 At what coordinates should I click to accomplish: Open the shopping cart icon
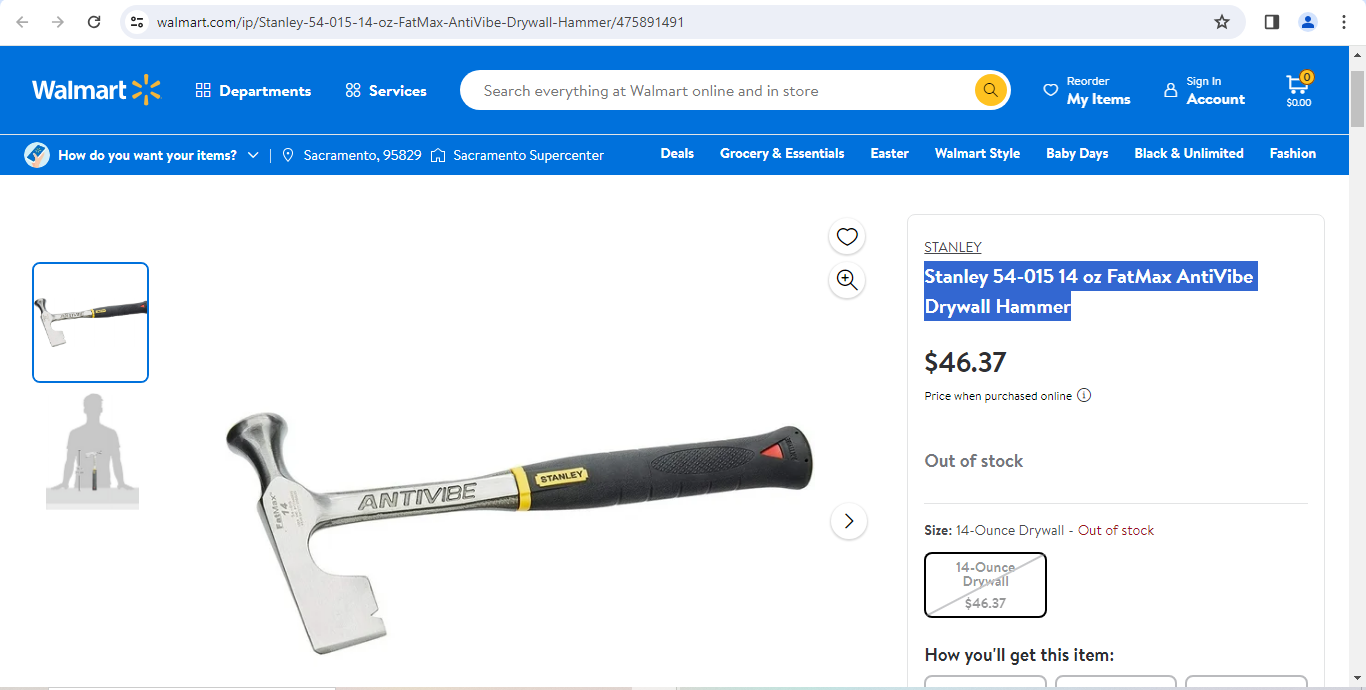point(1298,90)
